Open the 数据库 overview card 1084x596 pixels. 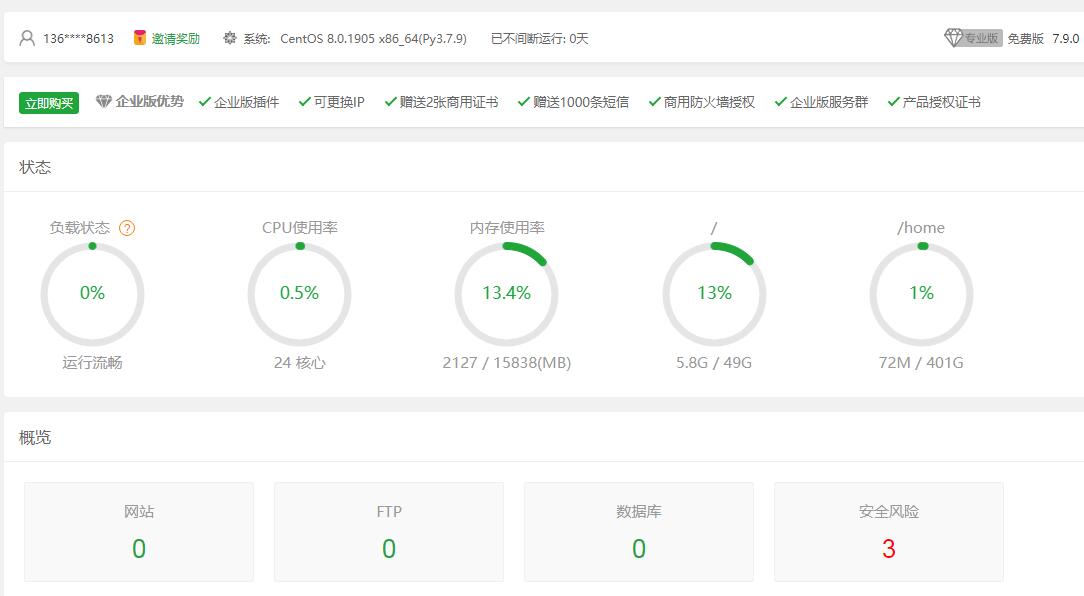[x=639, y=532]
